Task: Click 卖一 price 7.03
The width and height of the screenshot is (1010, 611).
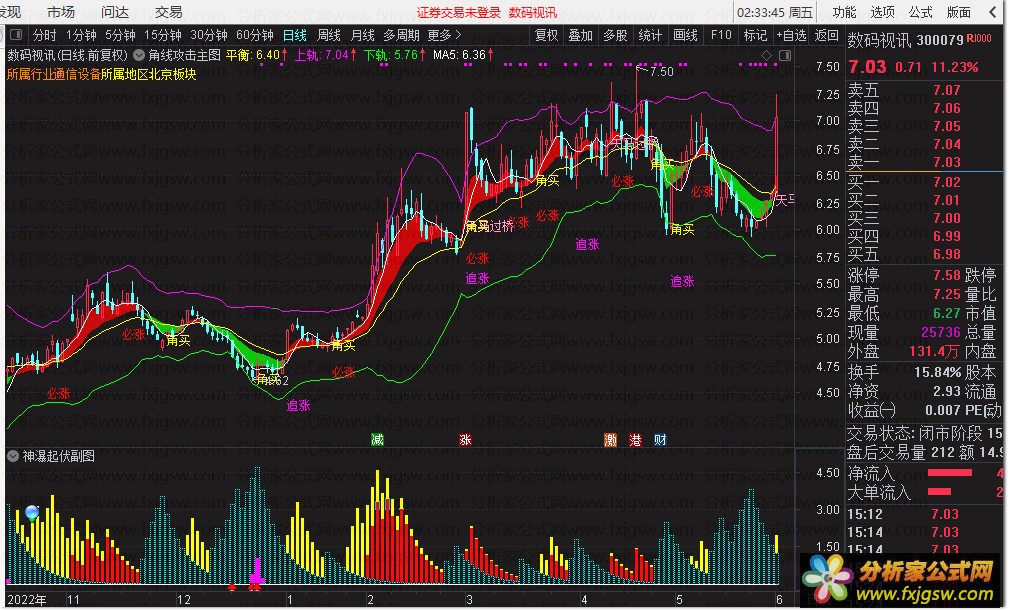Action: point(947,162)
